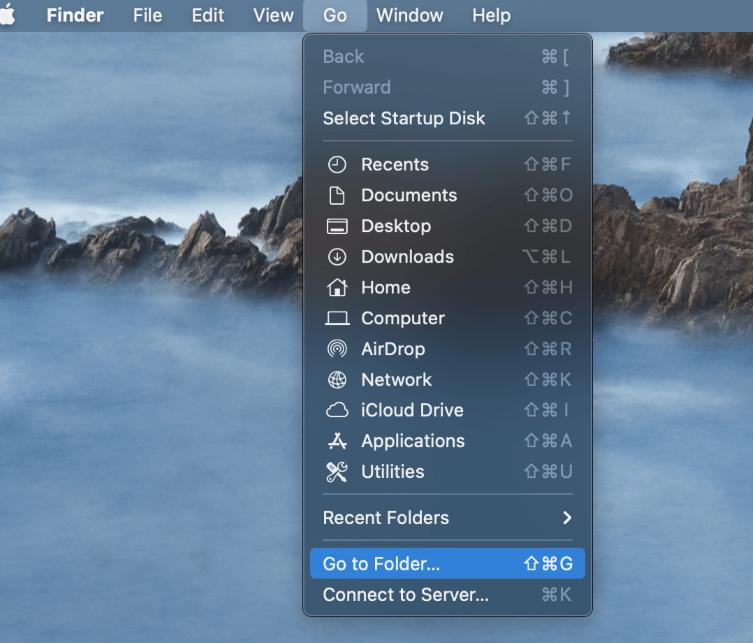Image resolution: width=753 pixels, height=643 pixels.
Task: Open the Window menu in menu bar
Action: coord(409,15)
